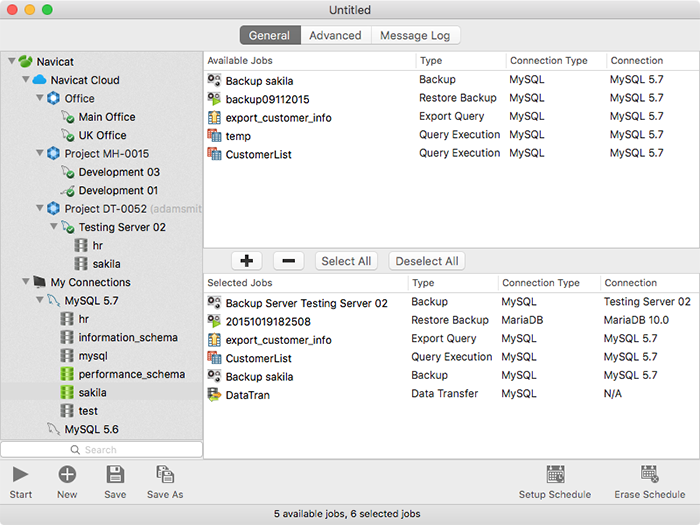Collapse the Navicat root node
Image resolution: width=700 pixels, height=525 pixels.
[x=12, y=61]
